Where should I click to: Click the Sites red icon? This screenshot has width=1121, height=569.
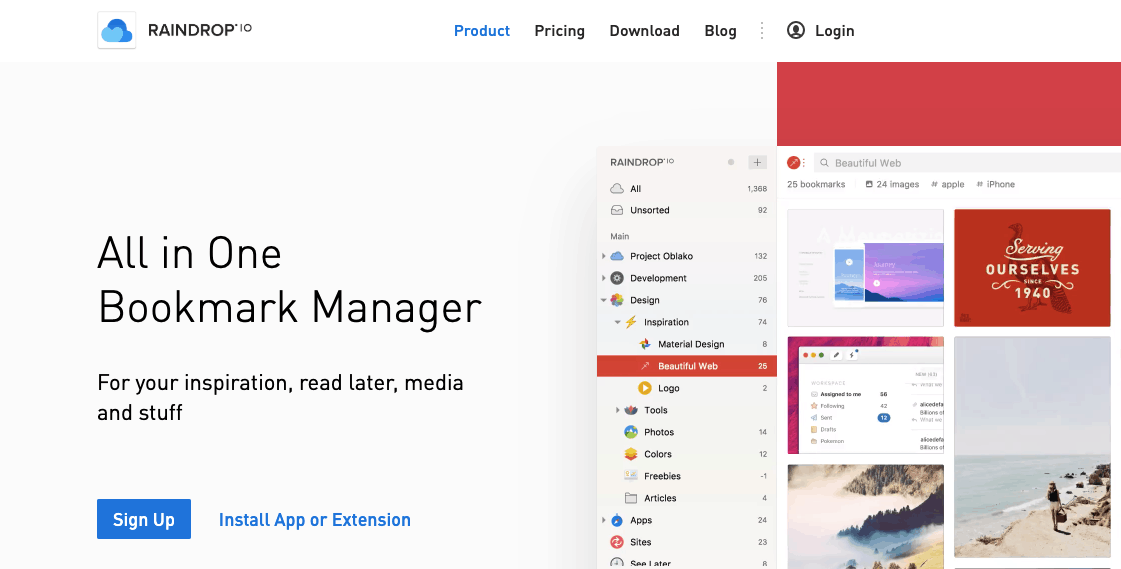tap(616, 542)
